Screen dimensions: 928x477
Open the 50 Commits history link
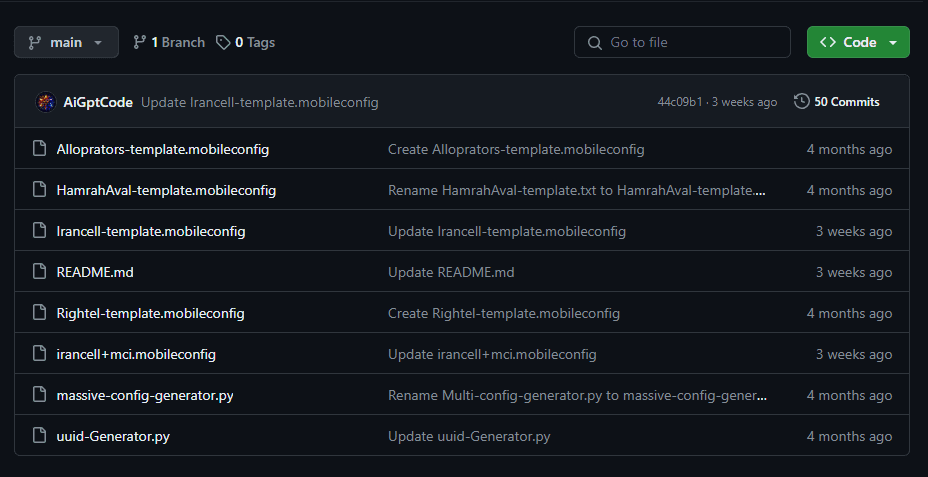[837, 102]
